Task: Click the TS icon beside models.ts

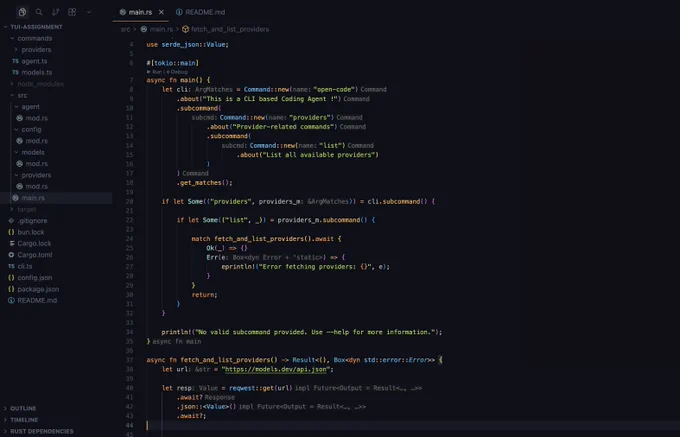Action: click(16, 72)
